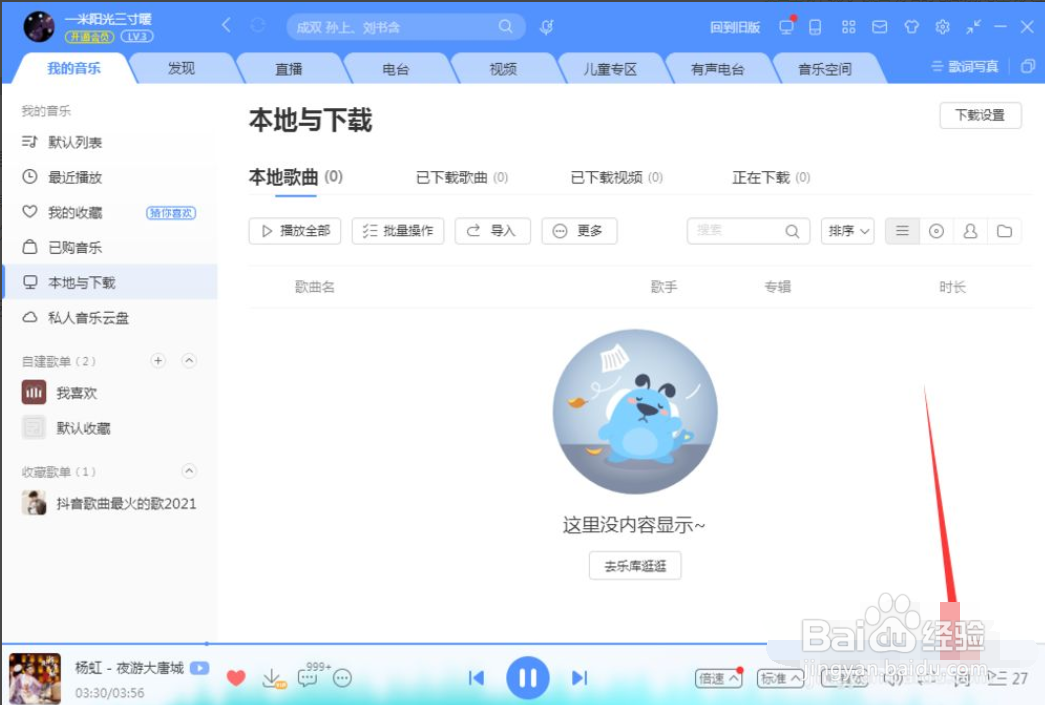Click the 开通会员 badge
1045x705 pixels.
[x=89, y=37]
